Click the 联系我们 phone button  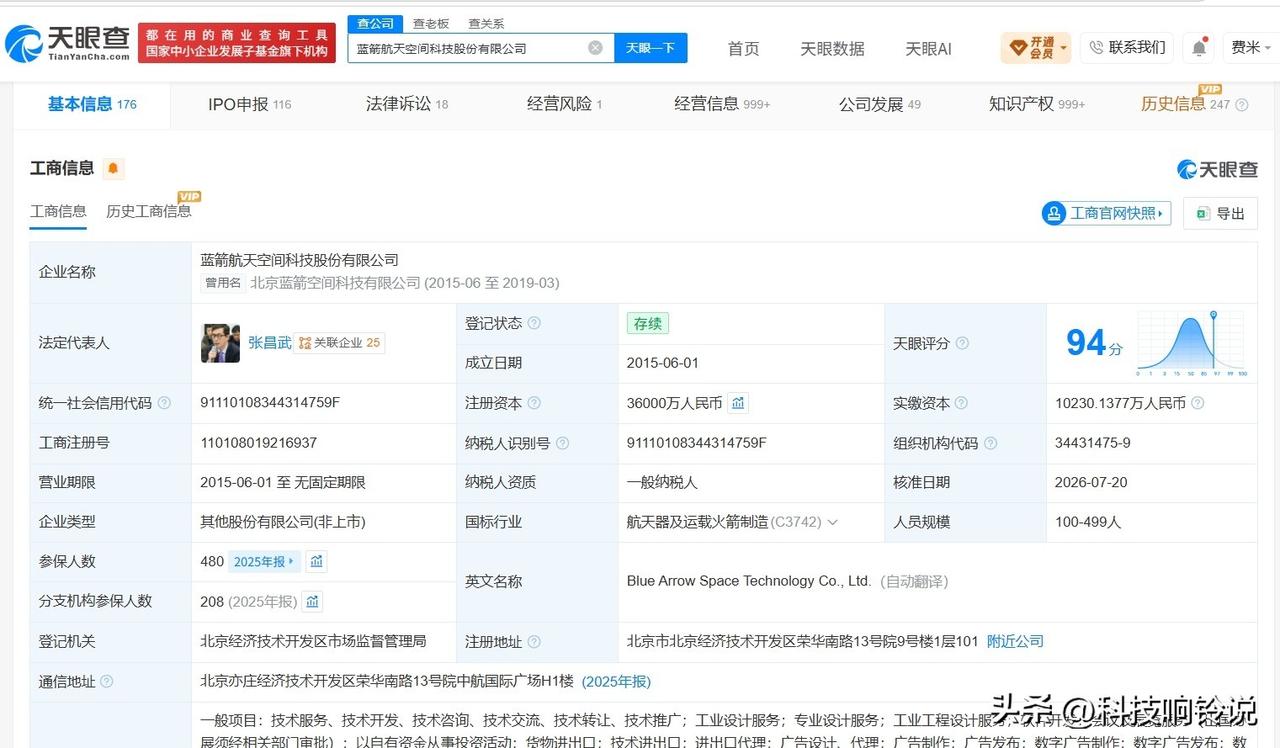click(1127, 47)
